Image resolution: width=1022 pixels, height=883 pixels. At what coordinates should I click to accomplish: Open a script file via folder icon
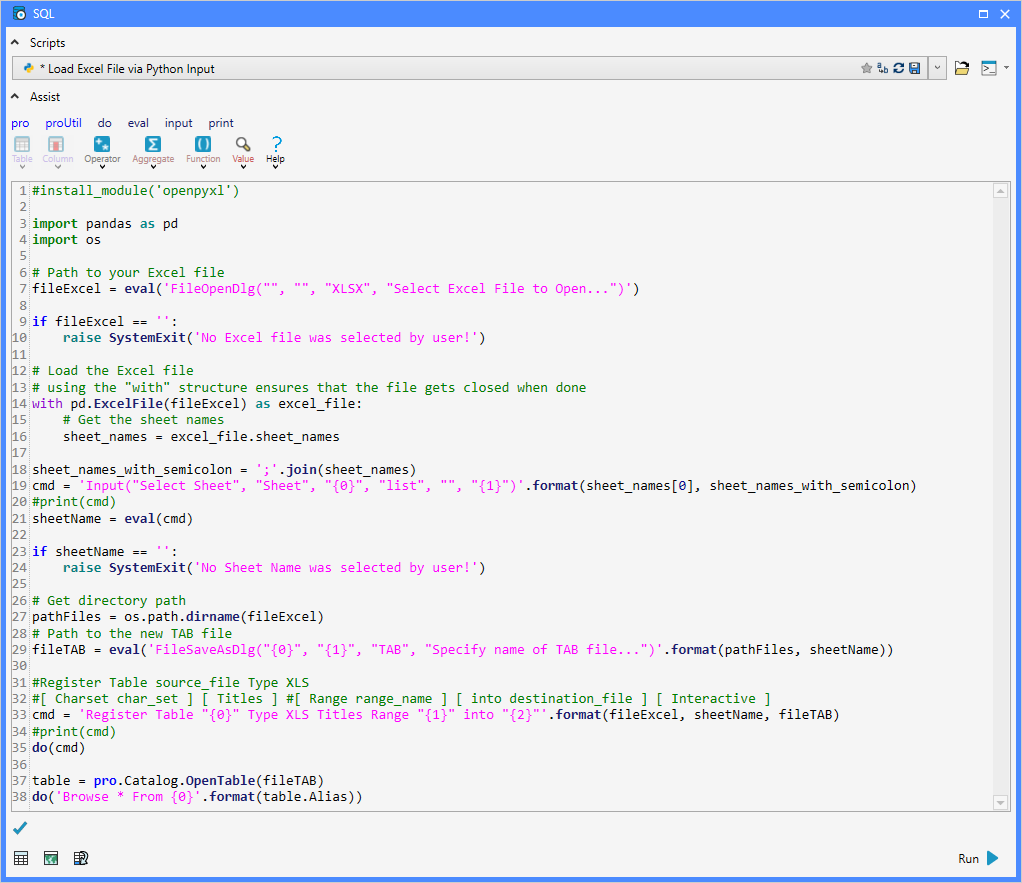coord(962,69)
